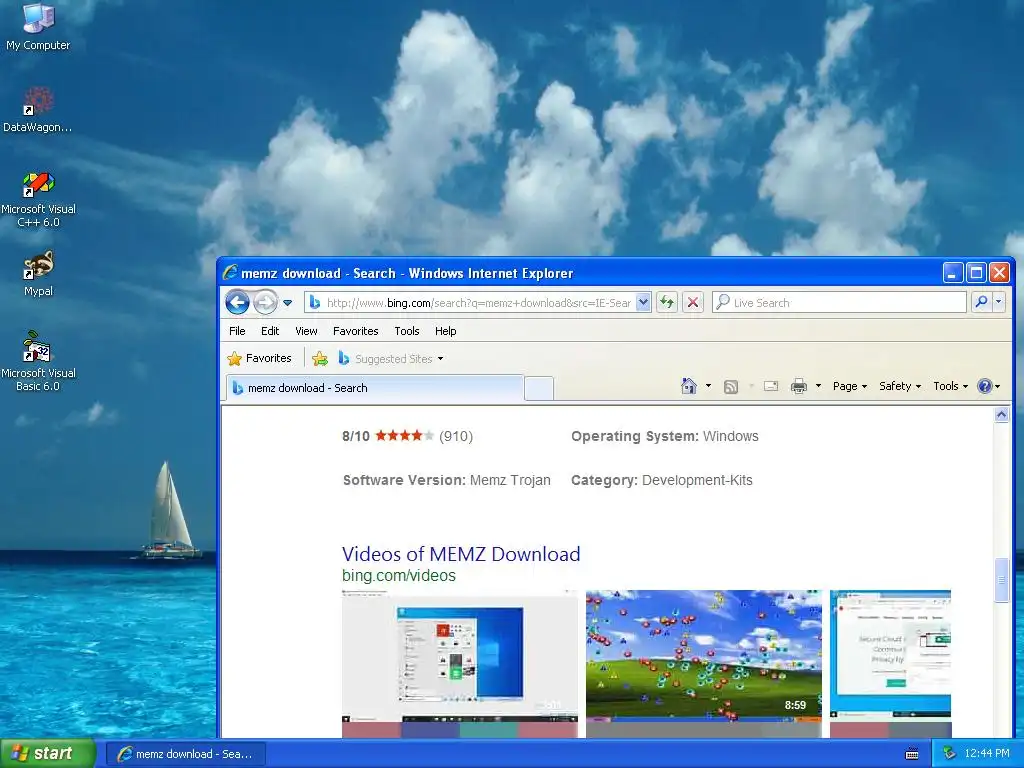
Task: Open a new blank tab
Action: [x=539, y=389]
